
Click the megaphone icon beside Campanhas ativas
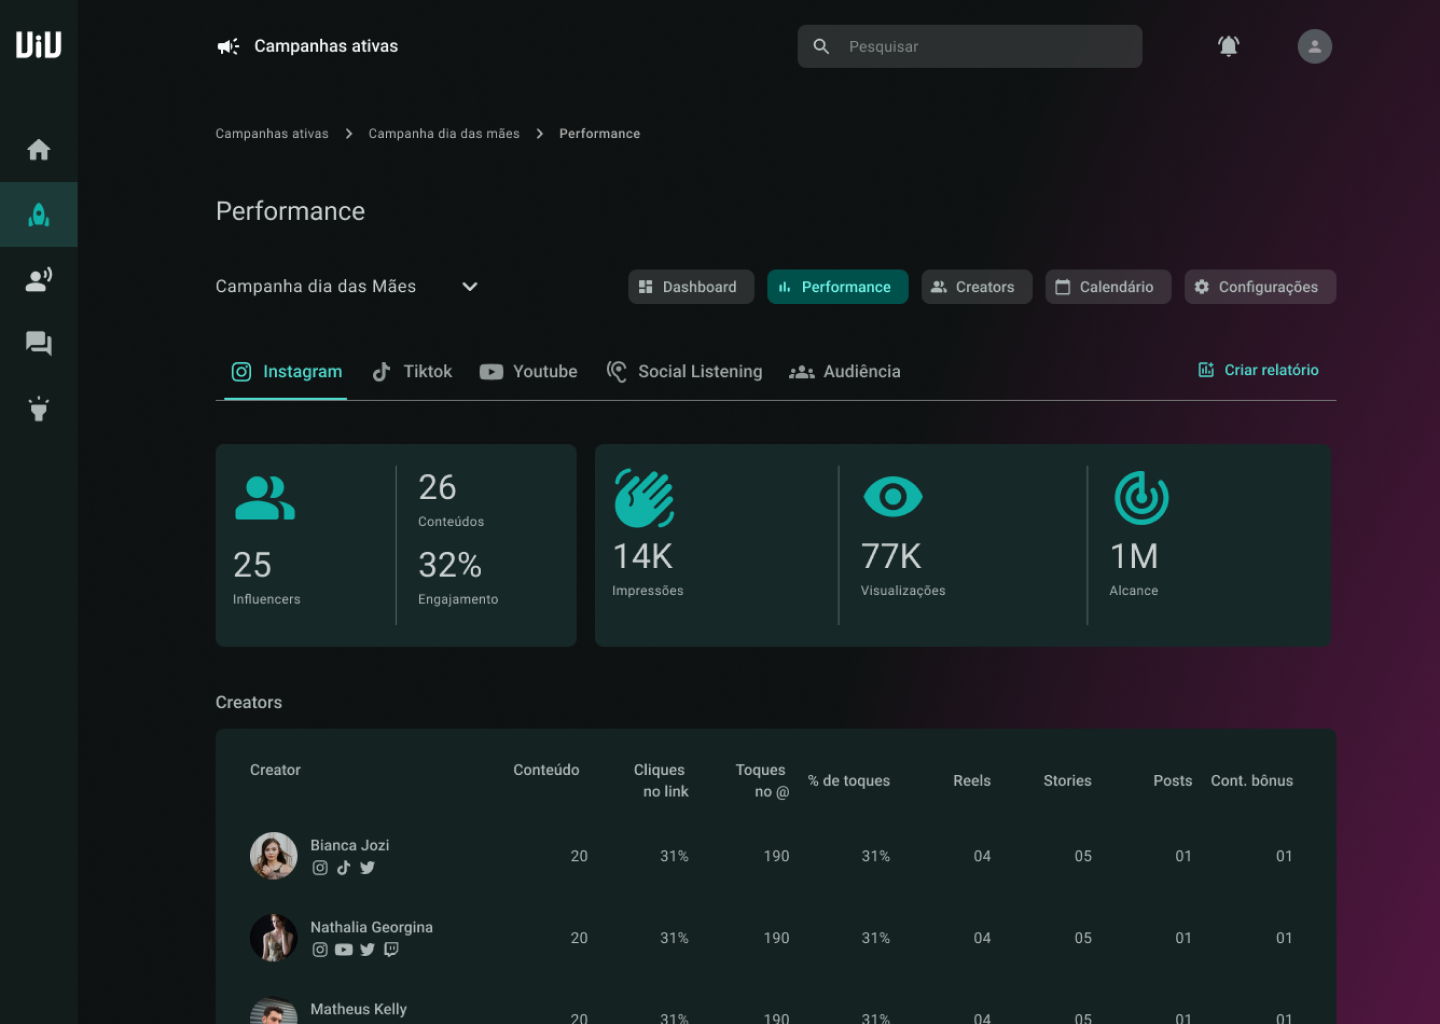click(229, 47)
